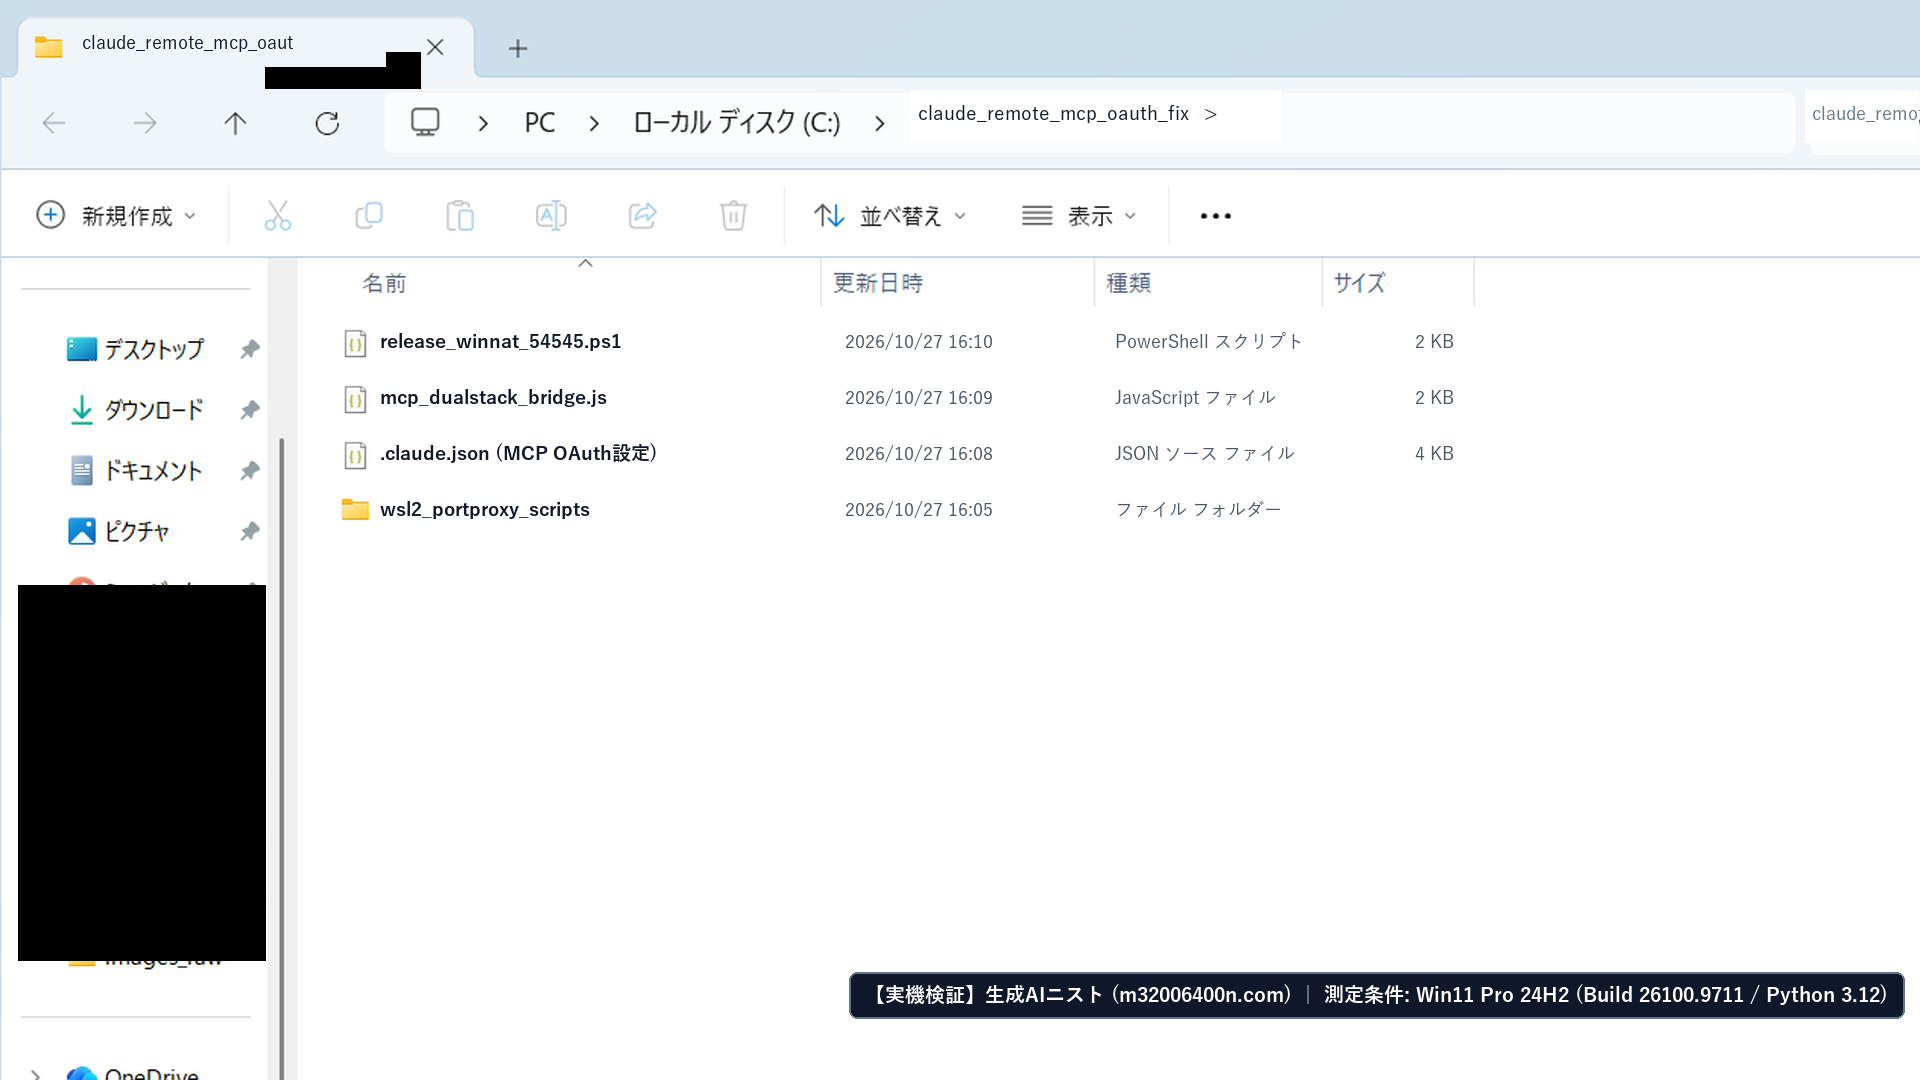Open Desktop (デスクトップ) in sidebar
1920x1080 pixels.
click(x=134, y=349)
